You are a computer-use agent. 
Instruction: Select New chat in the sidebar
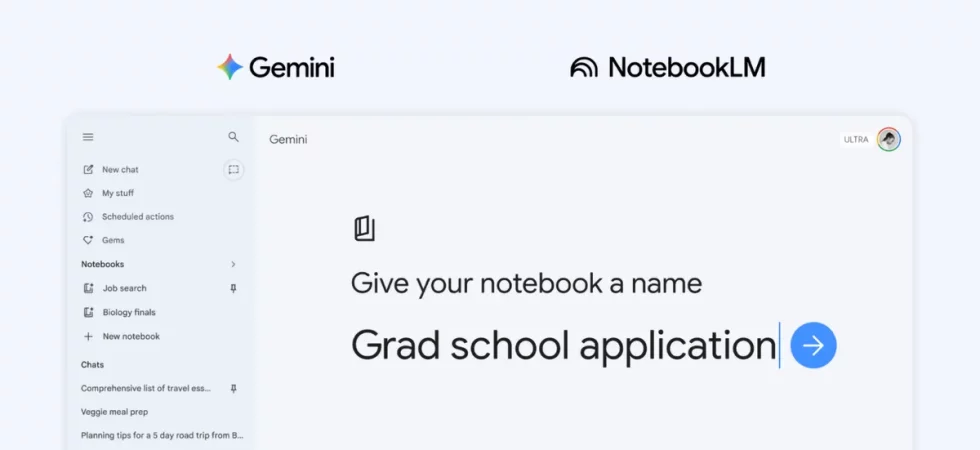(120, 170)
